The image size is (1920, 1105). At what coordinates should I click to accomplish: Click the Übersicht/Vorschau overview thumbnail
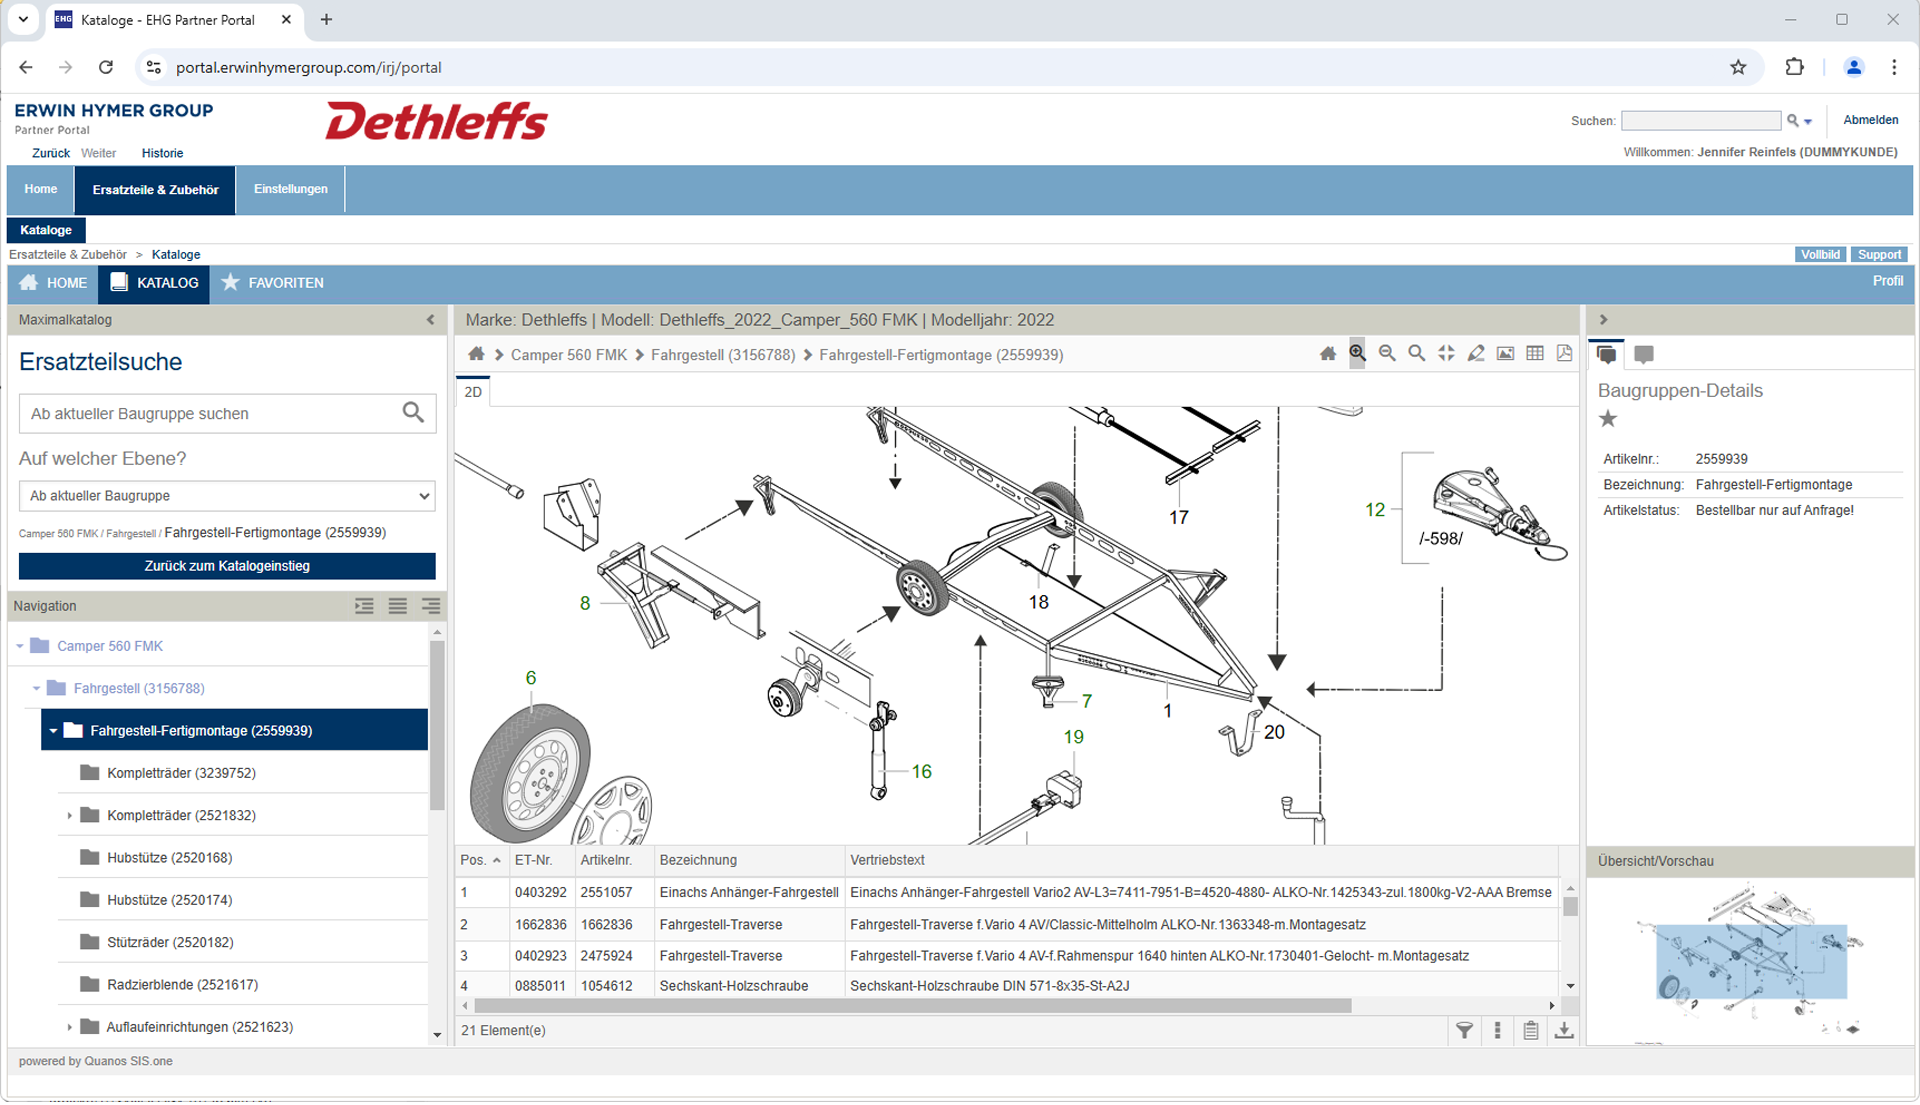click(1750, 962)
